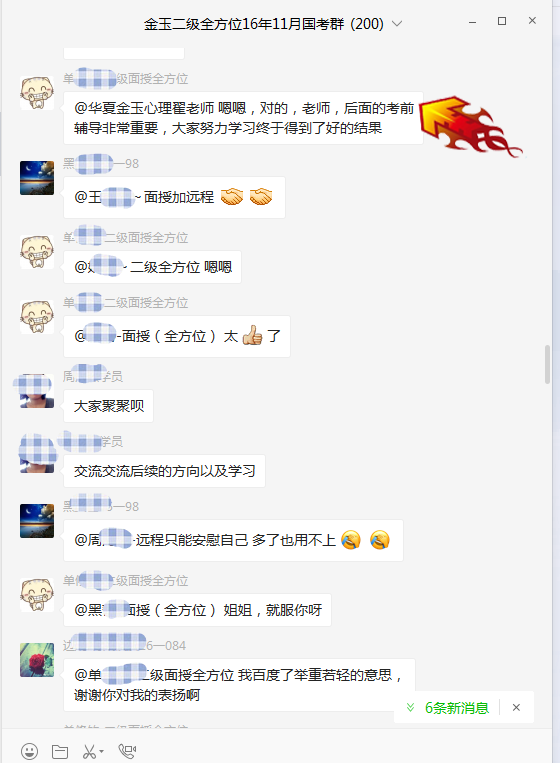Maximize the chat window
560x763 pixels.
502,21
